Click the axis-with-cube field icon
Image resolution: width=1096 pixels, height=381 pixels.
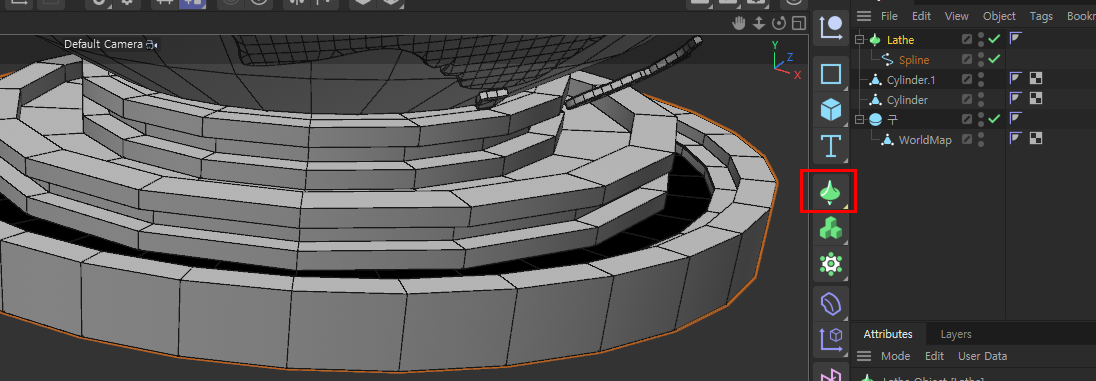(830, 339)
